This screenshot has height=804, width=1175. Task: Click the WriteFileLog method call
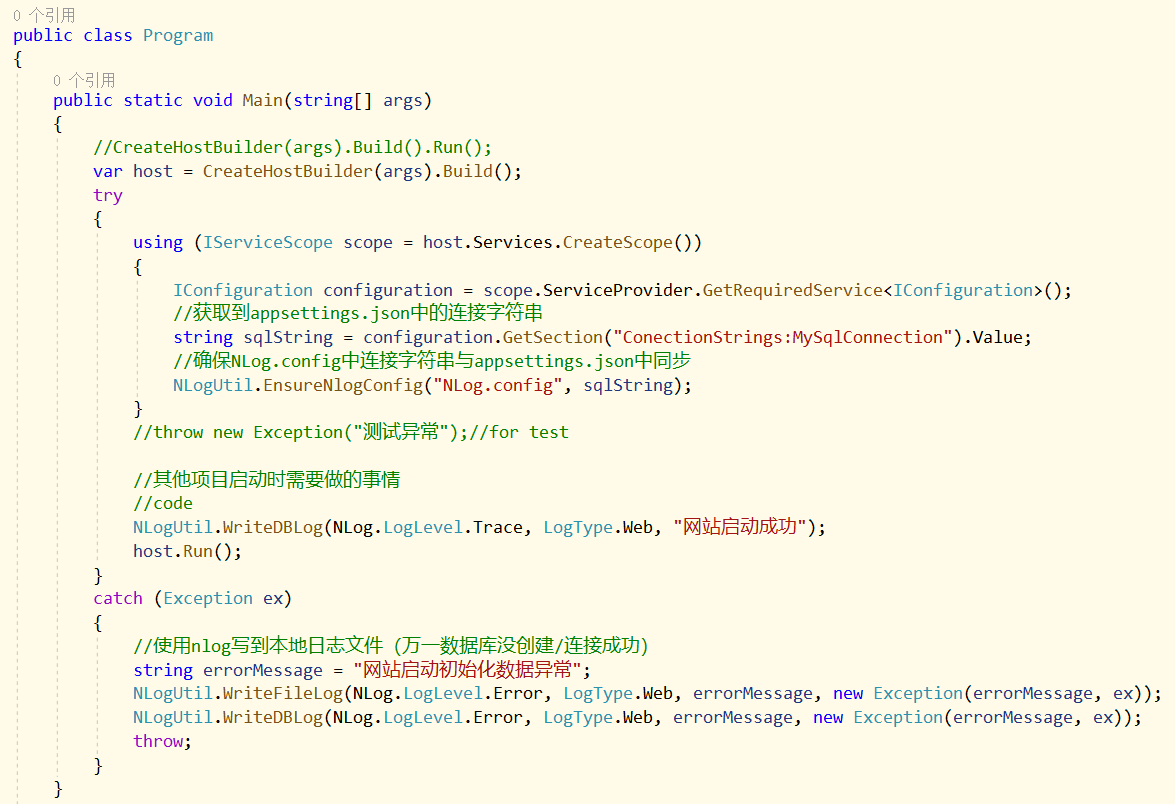[x=283, y=693]
